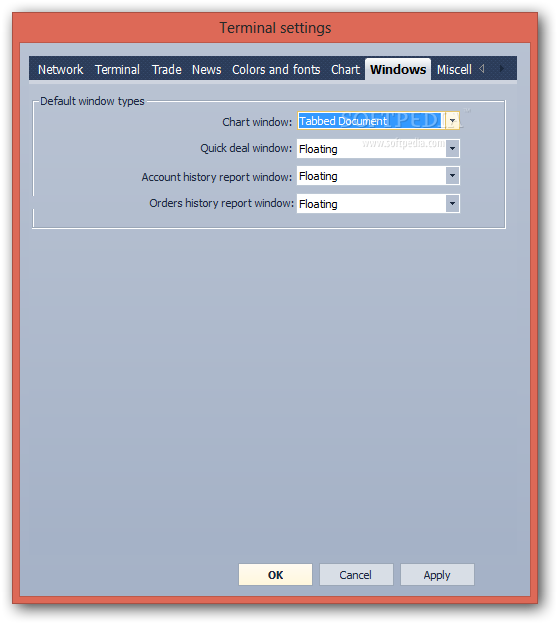The image size is (558, 624).
Task: Click the 'Chart window:' label
Action: (x=257, y=122)
